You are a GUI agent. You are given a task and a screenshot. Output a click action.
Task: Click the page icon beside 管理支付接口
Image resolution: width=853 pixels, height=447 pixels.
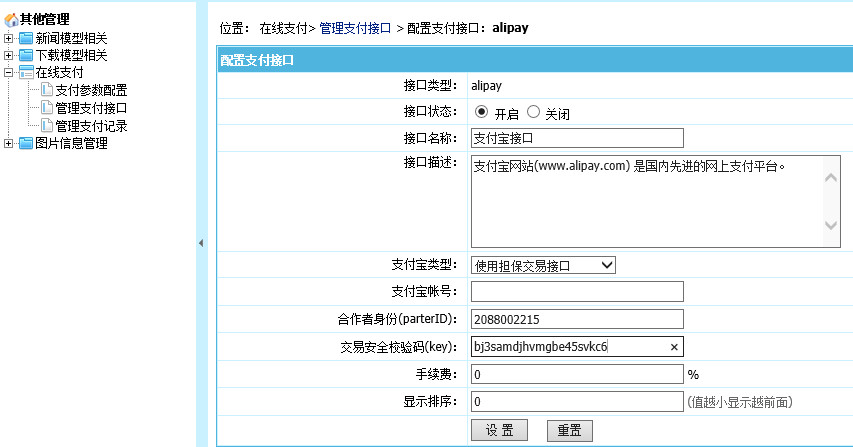tap(47, 108)
